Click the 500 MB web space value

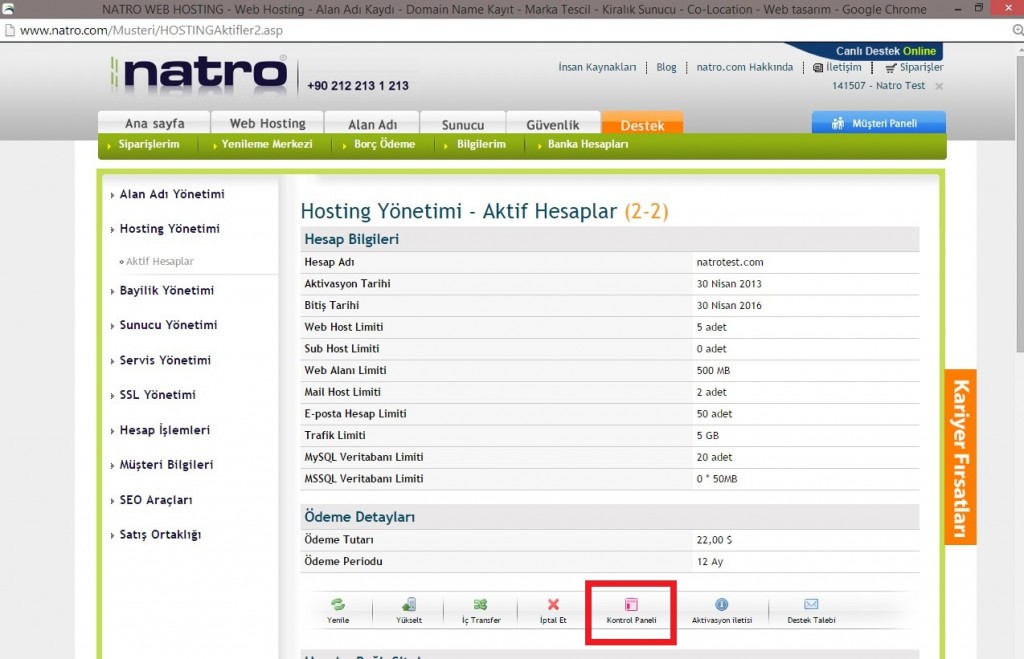(713, 370)
